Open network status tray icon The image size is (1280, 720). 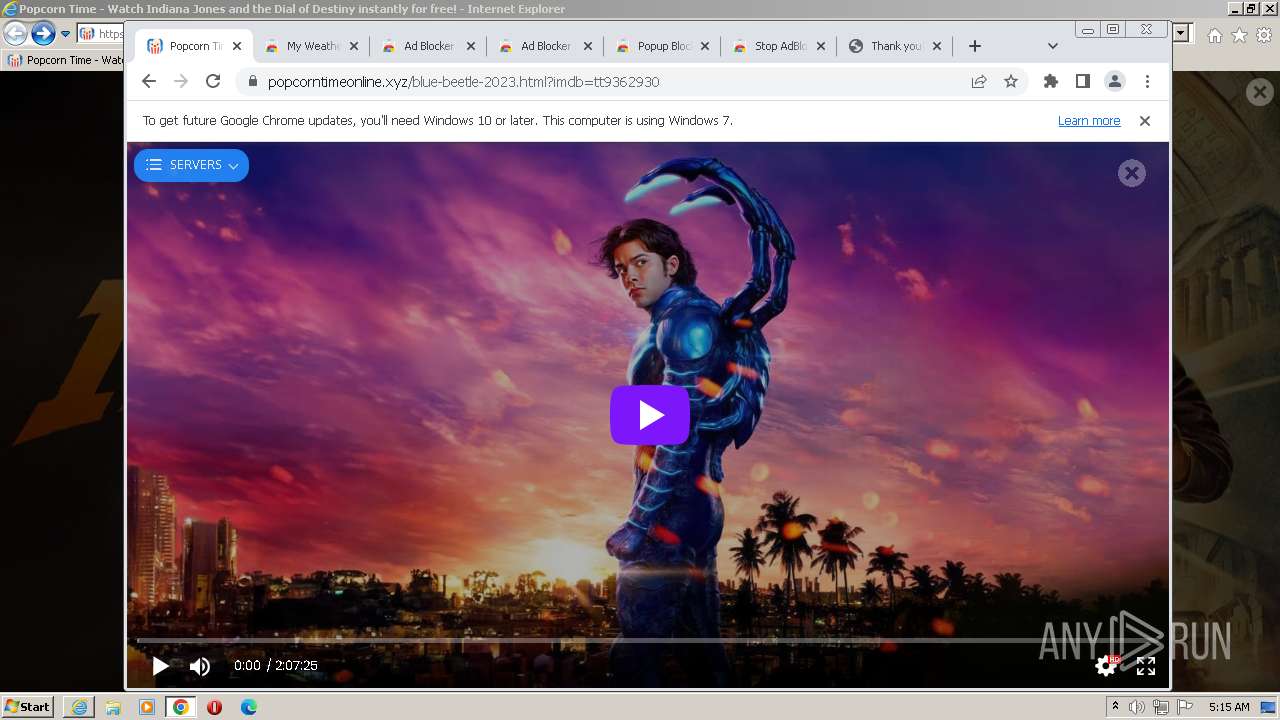click(x=1161, y=707)
